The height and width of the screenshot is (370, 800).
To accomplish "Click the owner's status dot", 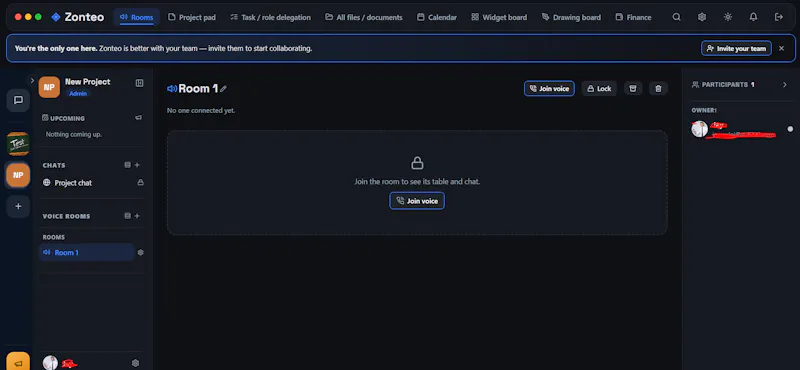I will coord(790,129).
